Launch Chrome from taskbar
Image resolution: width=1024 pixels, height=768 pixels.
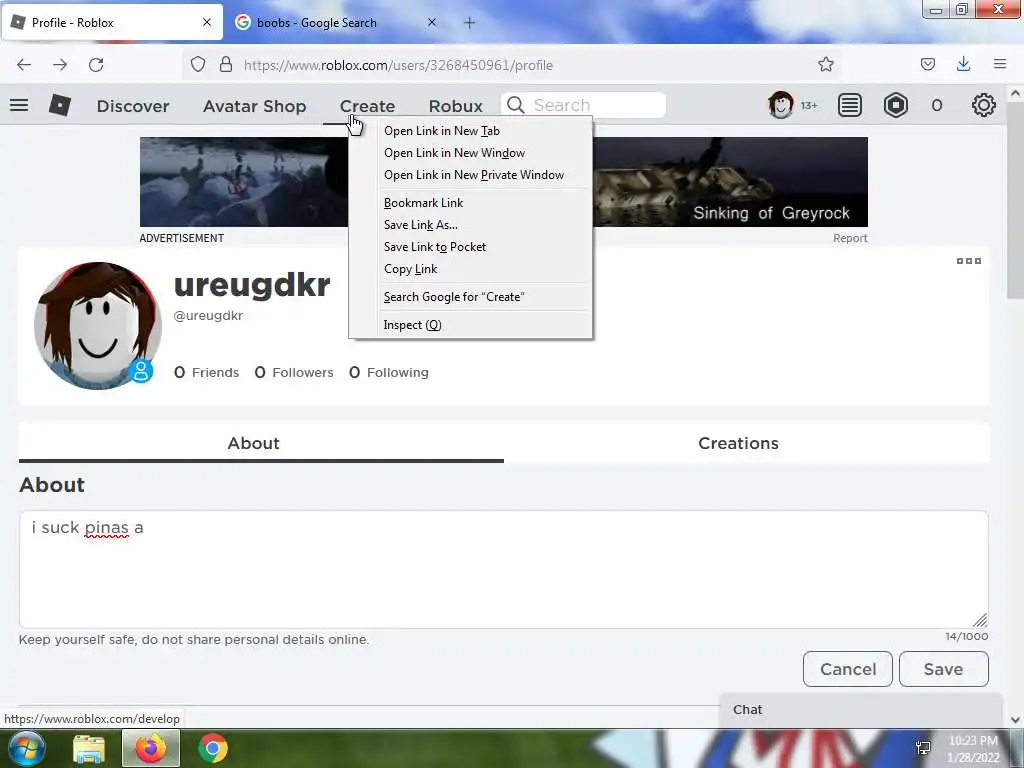click(212, 748)
